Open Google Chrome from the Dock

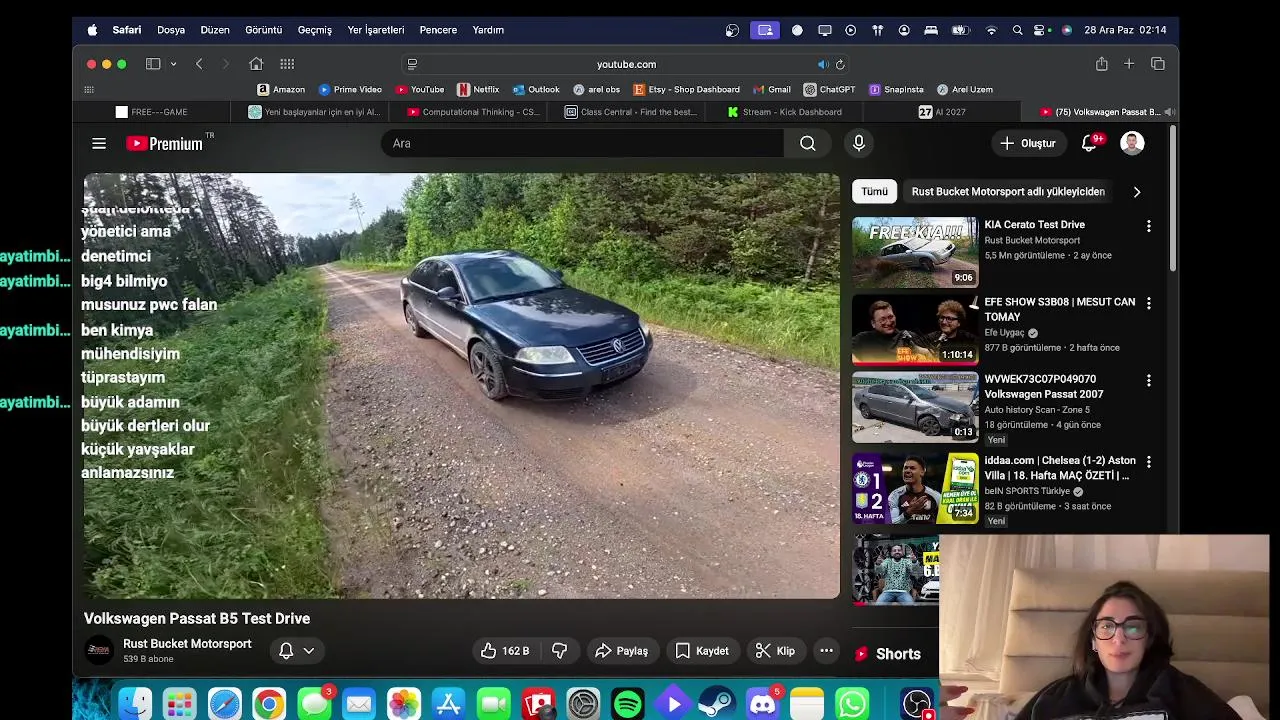[x=269, y=704]
